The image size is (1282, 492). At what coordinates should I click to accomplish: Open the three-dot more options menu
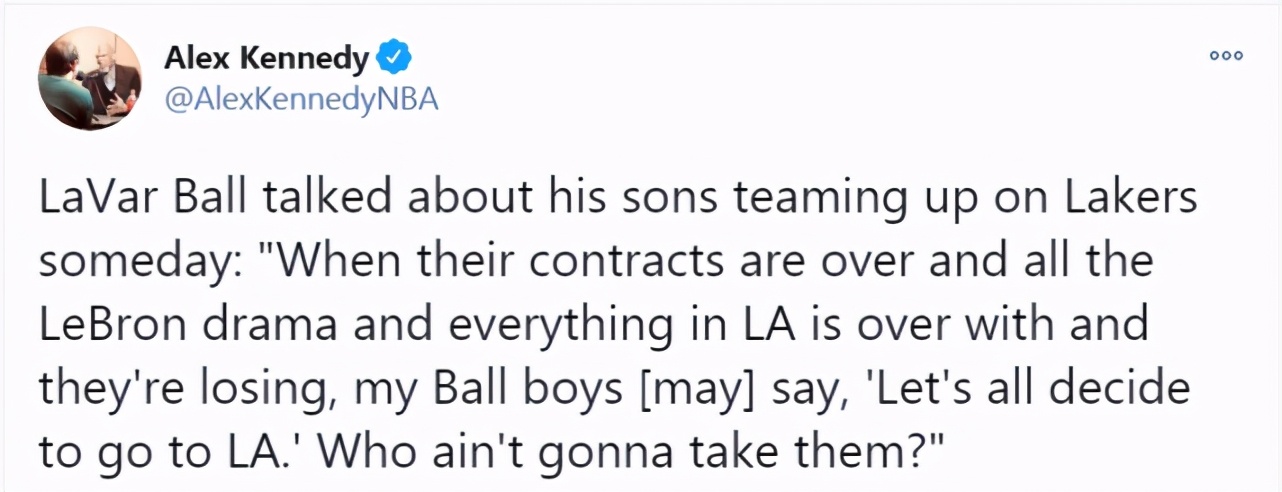point(1225,56)
